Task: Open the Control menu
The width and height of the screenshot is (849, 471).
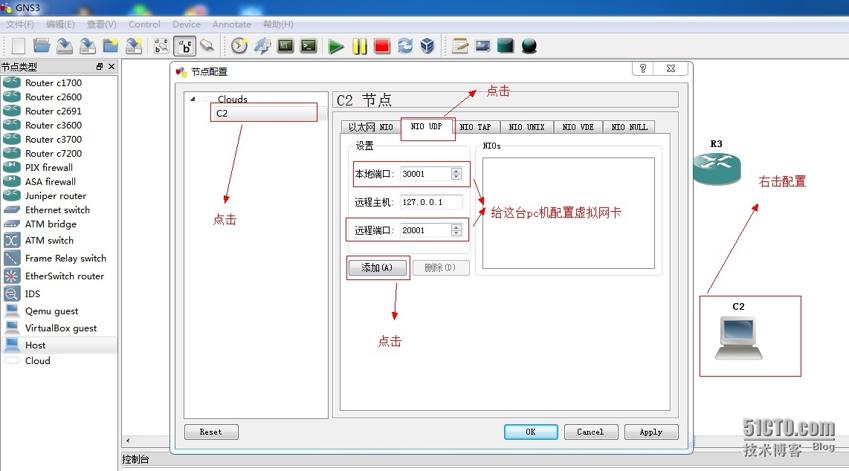Action: point(144,24)
